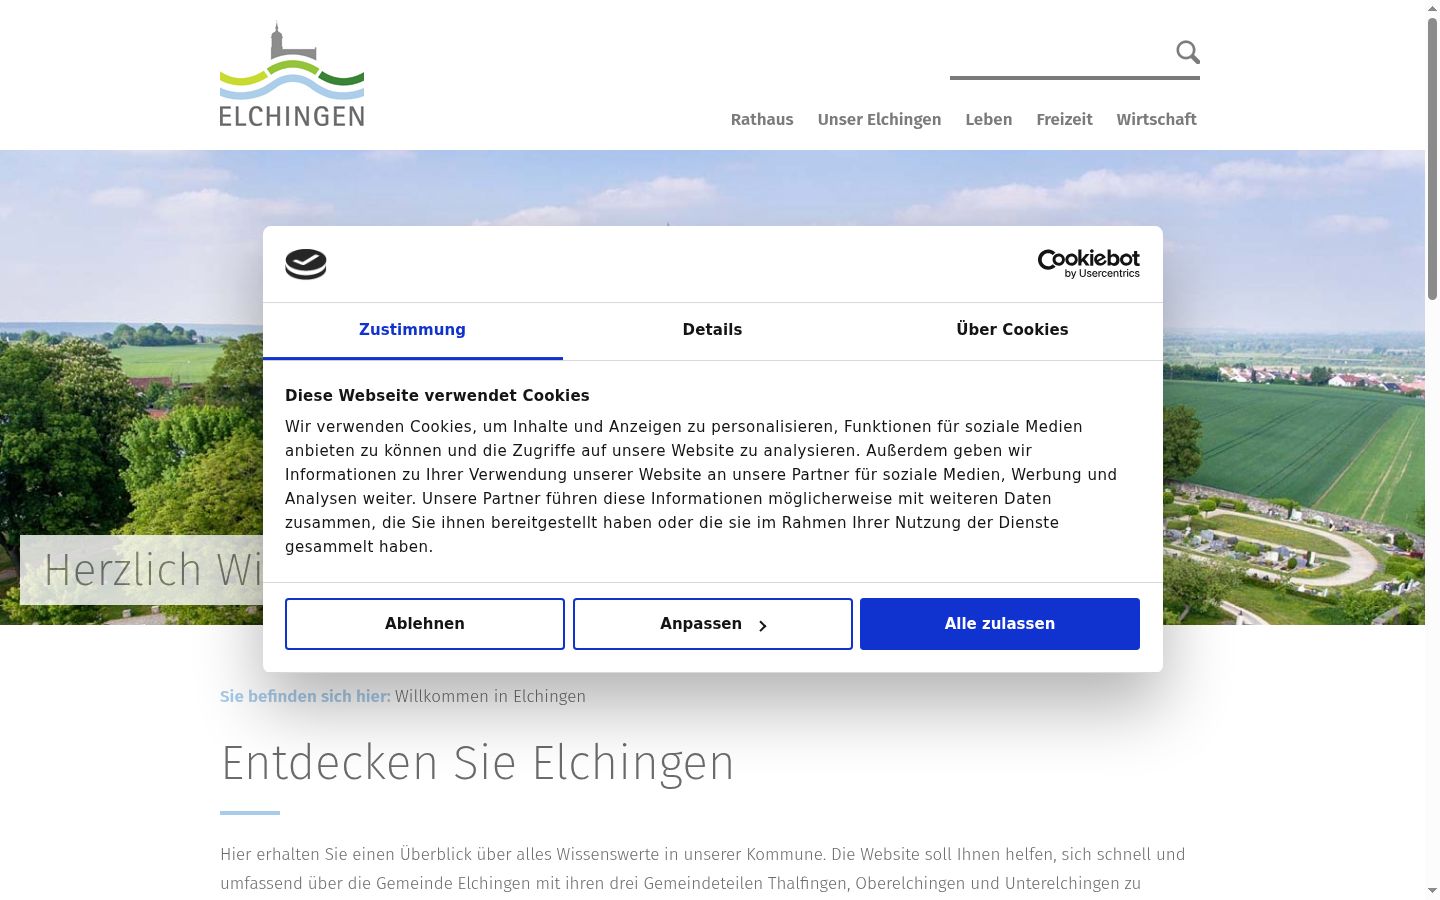Click the 'Sie befinden sich hier:' label
This screenshot has height=900, width=1440.
click(x=305, y=696)
